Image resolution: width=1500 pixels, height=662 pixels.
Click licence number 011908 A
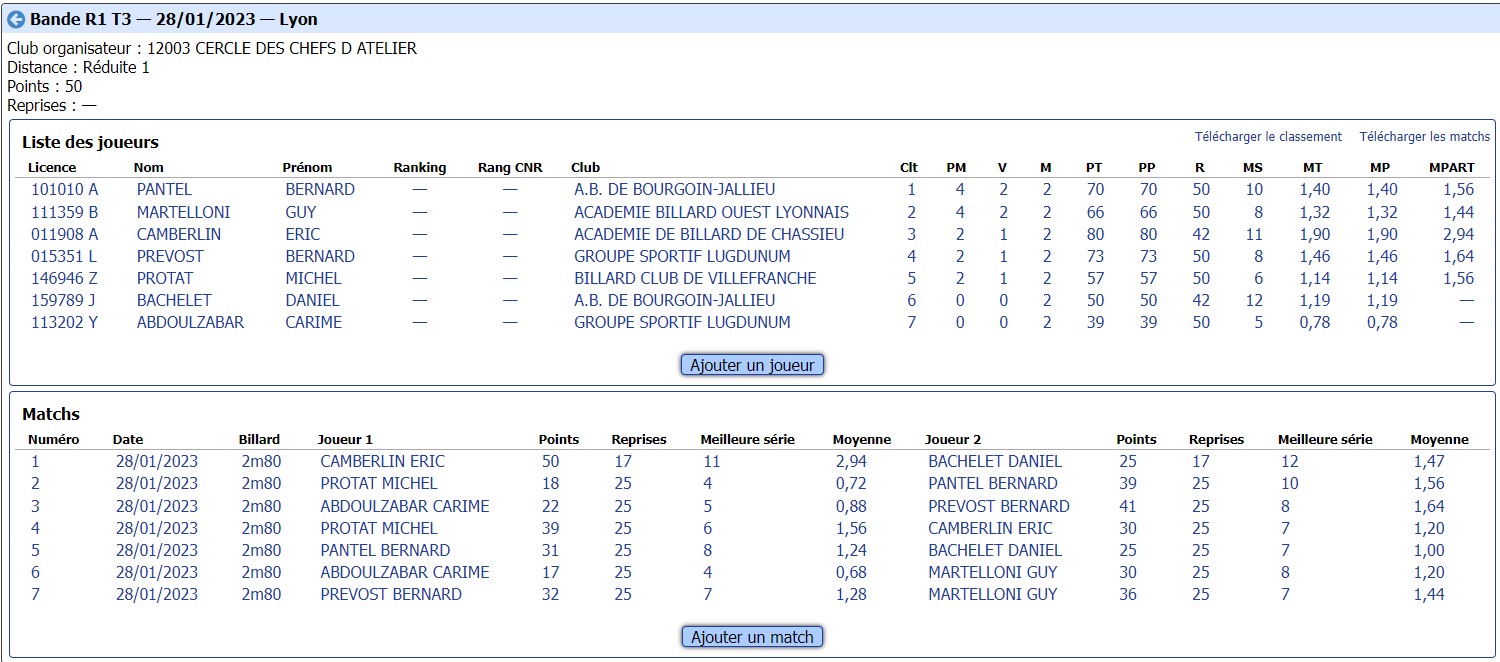(x=65, y=234)
